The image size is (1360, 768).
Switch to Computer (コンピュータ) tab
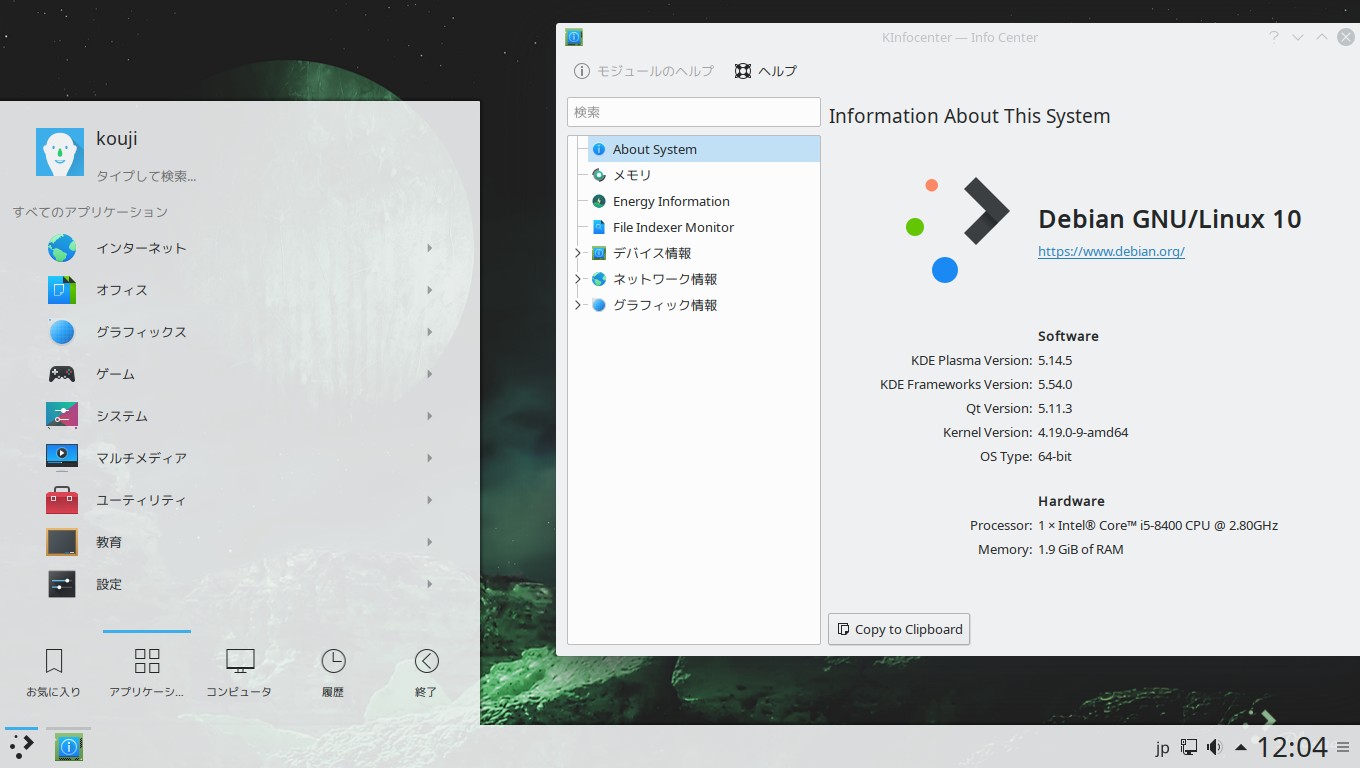(x=239, y=672)
